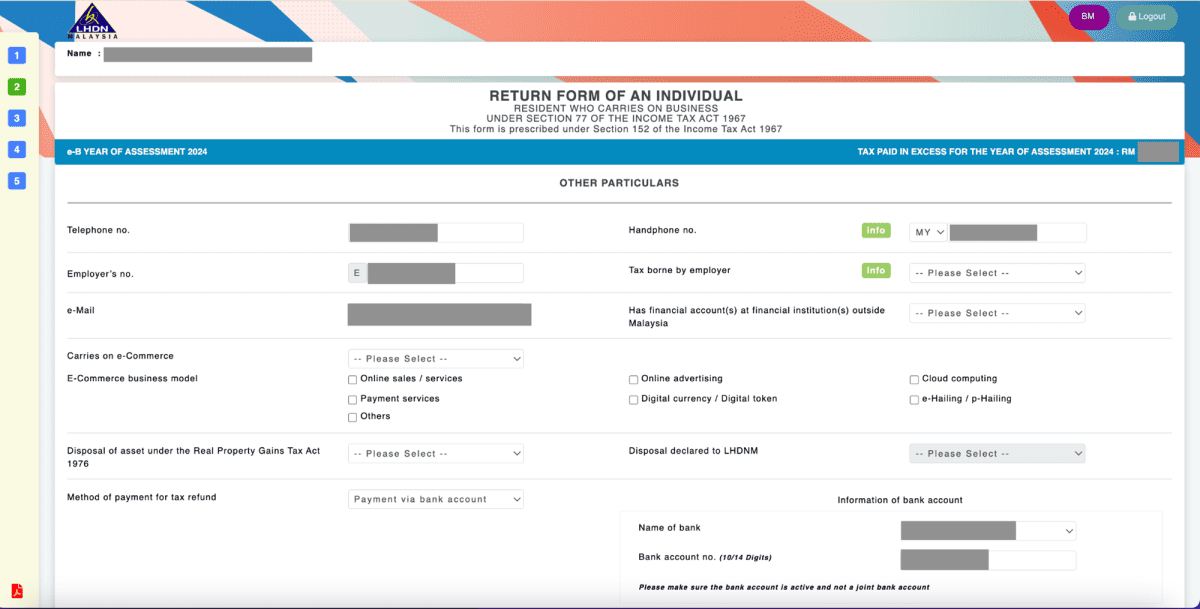Open the PDF icon in sidebar
The width and height of the screenshot is (1200, 609).
click(17, 590)
